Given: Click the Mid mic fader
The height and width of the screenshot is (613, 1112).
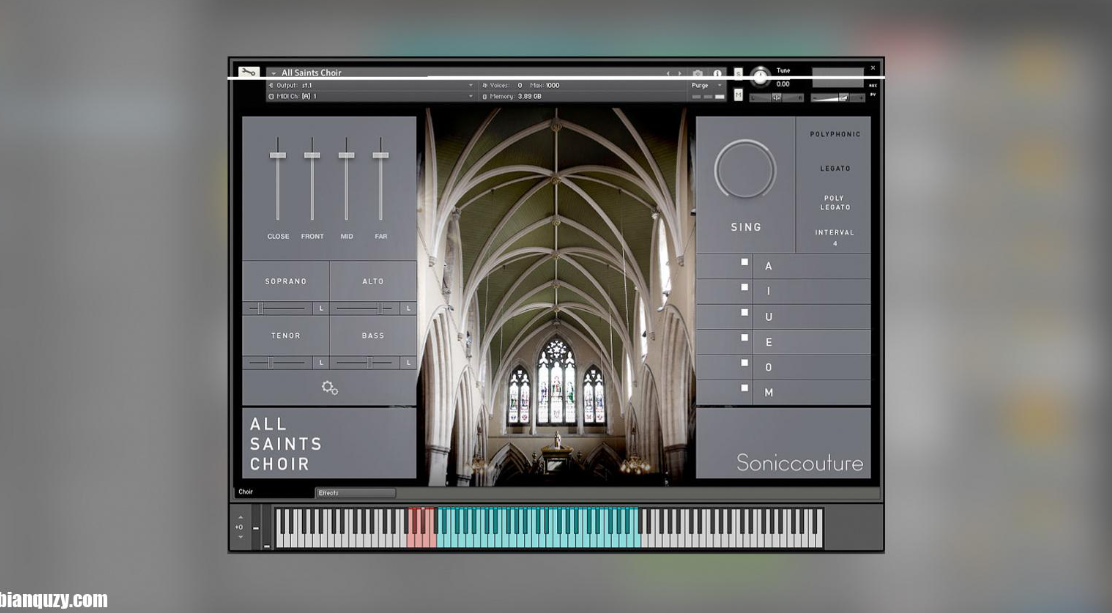Looking at the screenshot, I should pos(347,155).
